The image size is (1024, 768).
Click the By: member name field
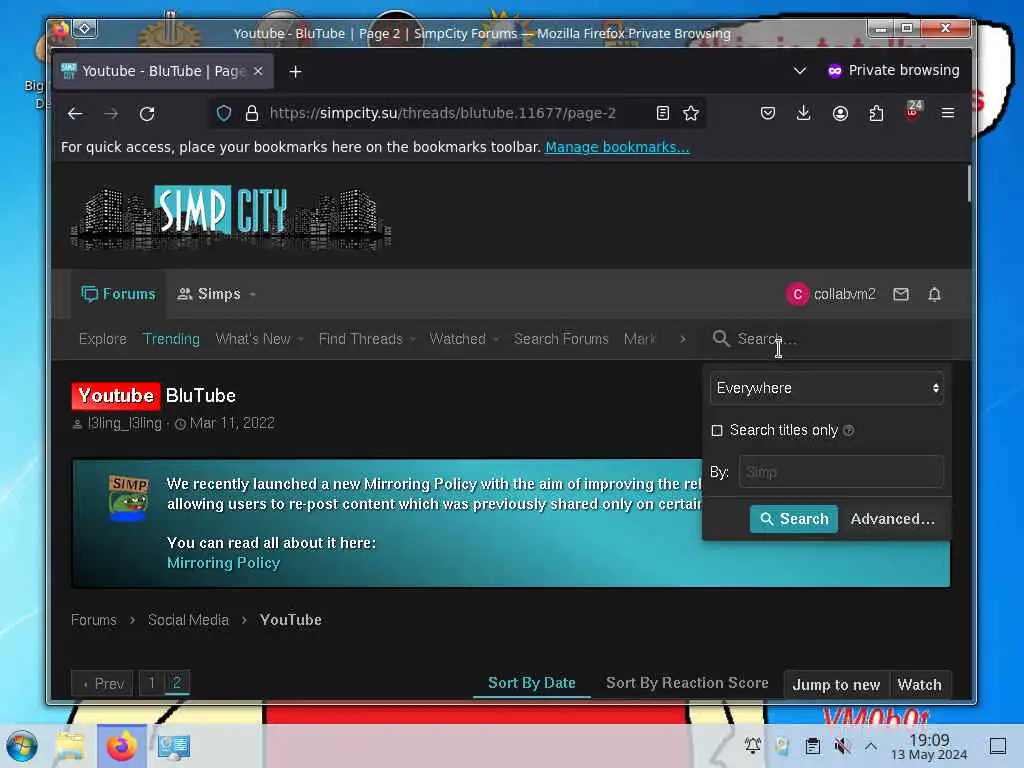coord(840,472)
